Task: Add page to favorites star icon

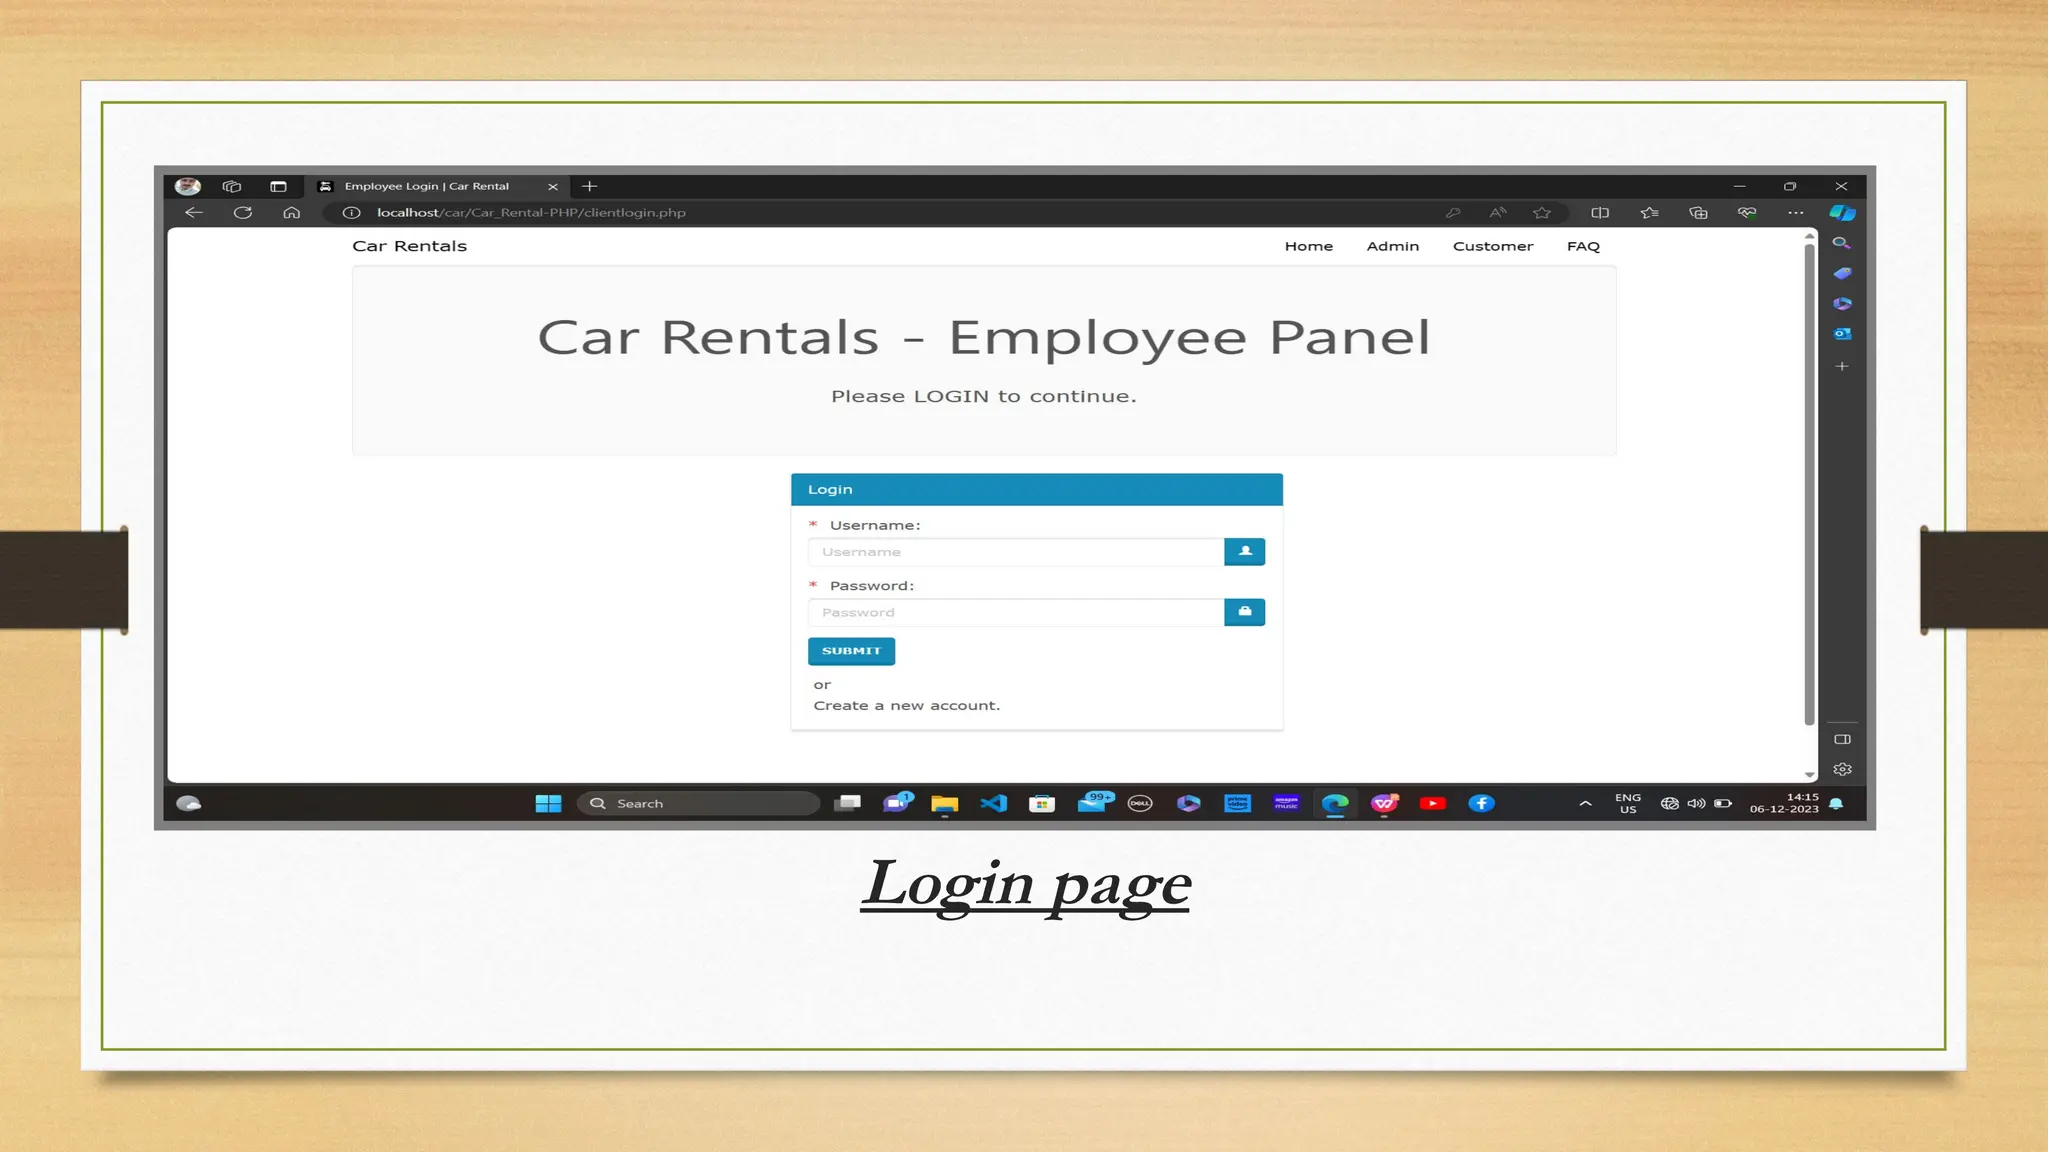Action: click(1542, 213)
